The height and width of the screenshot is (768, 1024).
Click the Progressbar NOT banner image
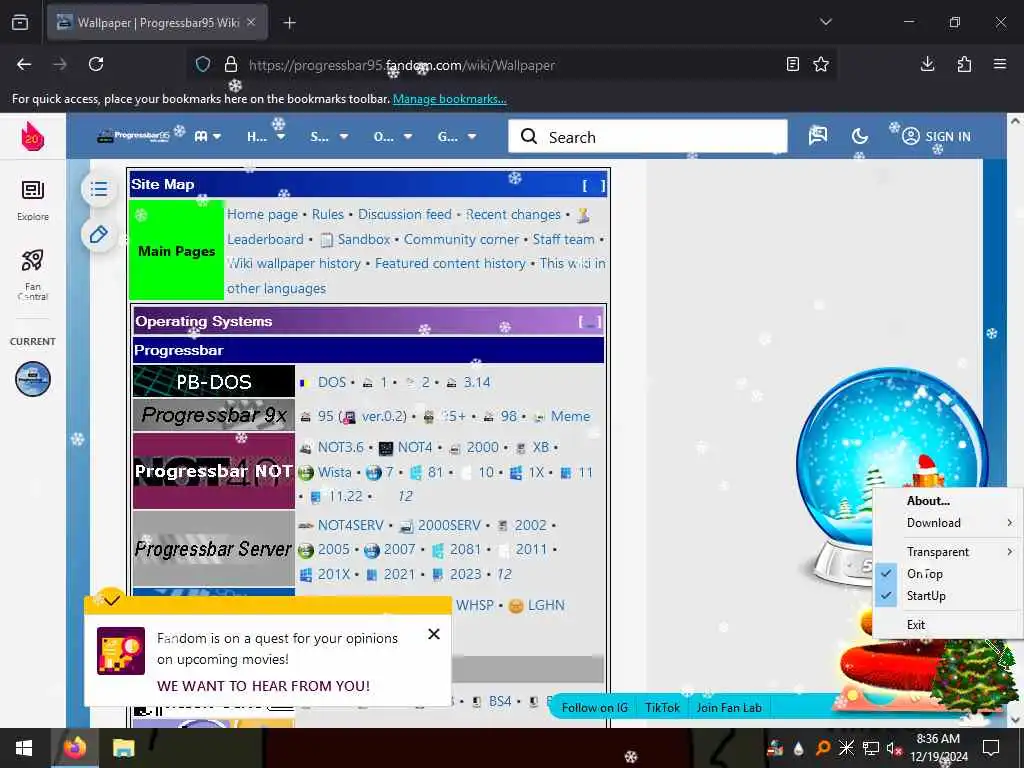[x=214, y=471]
